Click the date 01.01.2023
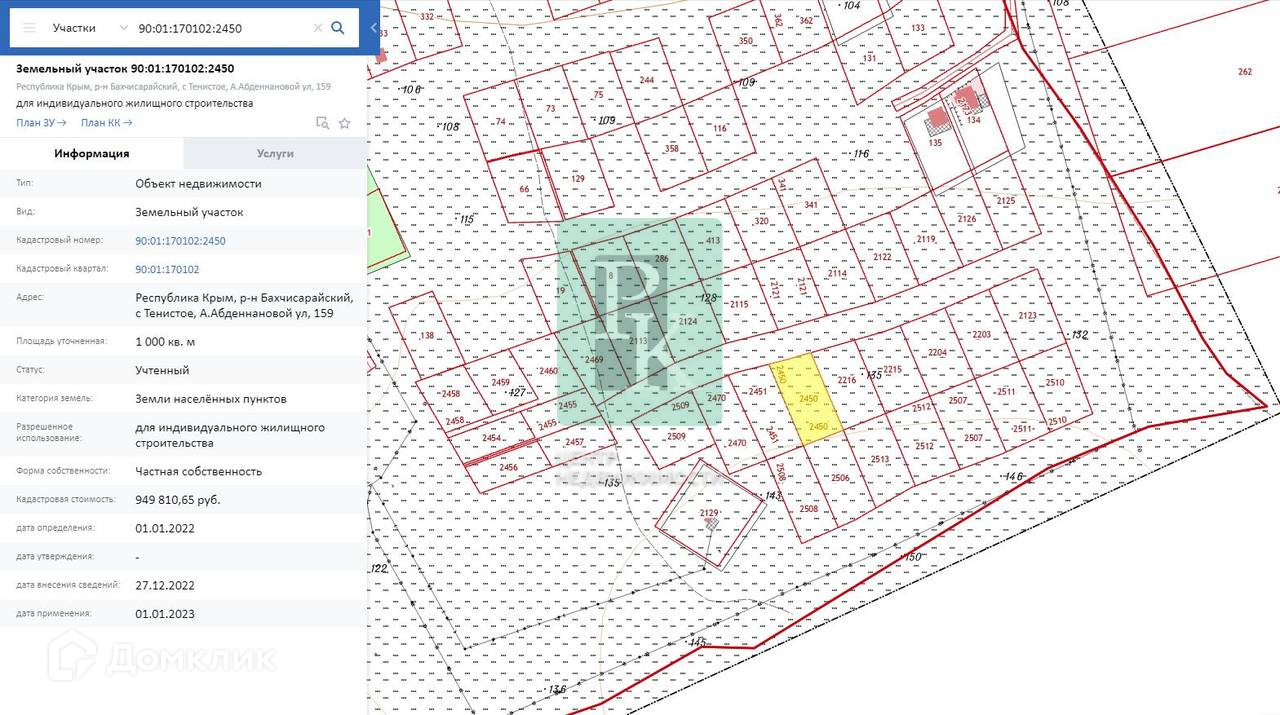The image size is (1280, 715). coord(165,613)
